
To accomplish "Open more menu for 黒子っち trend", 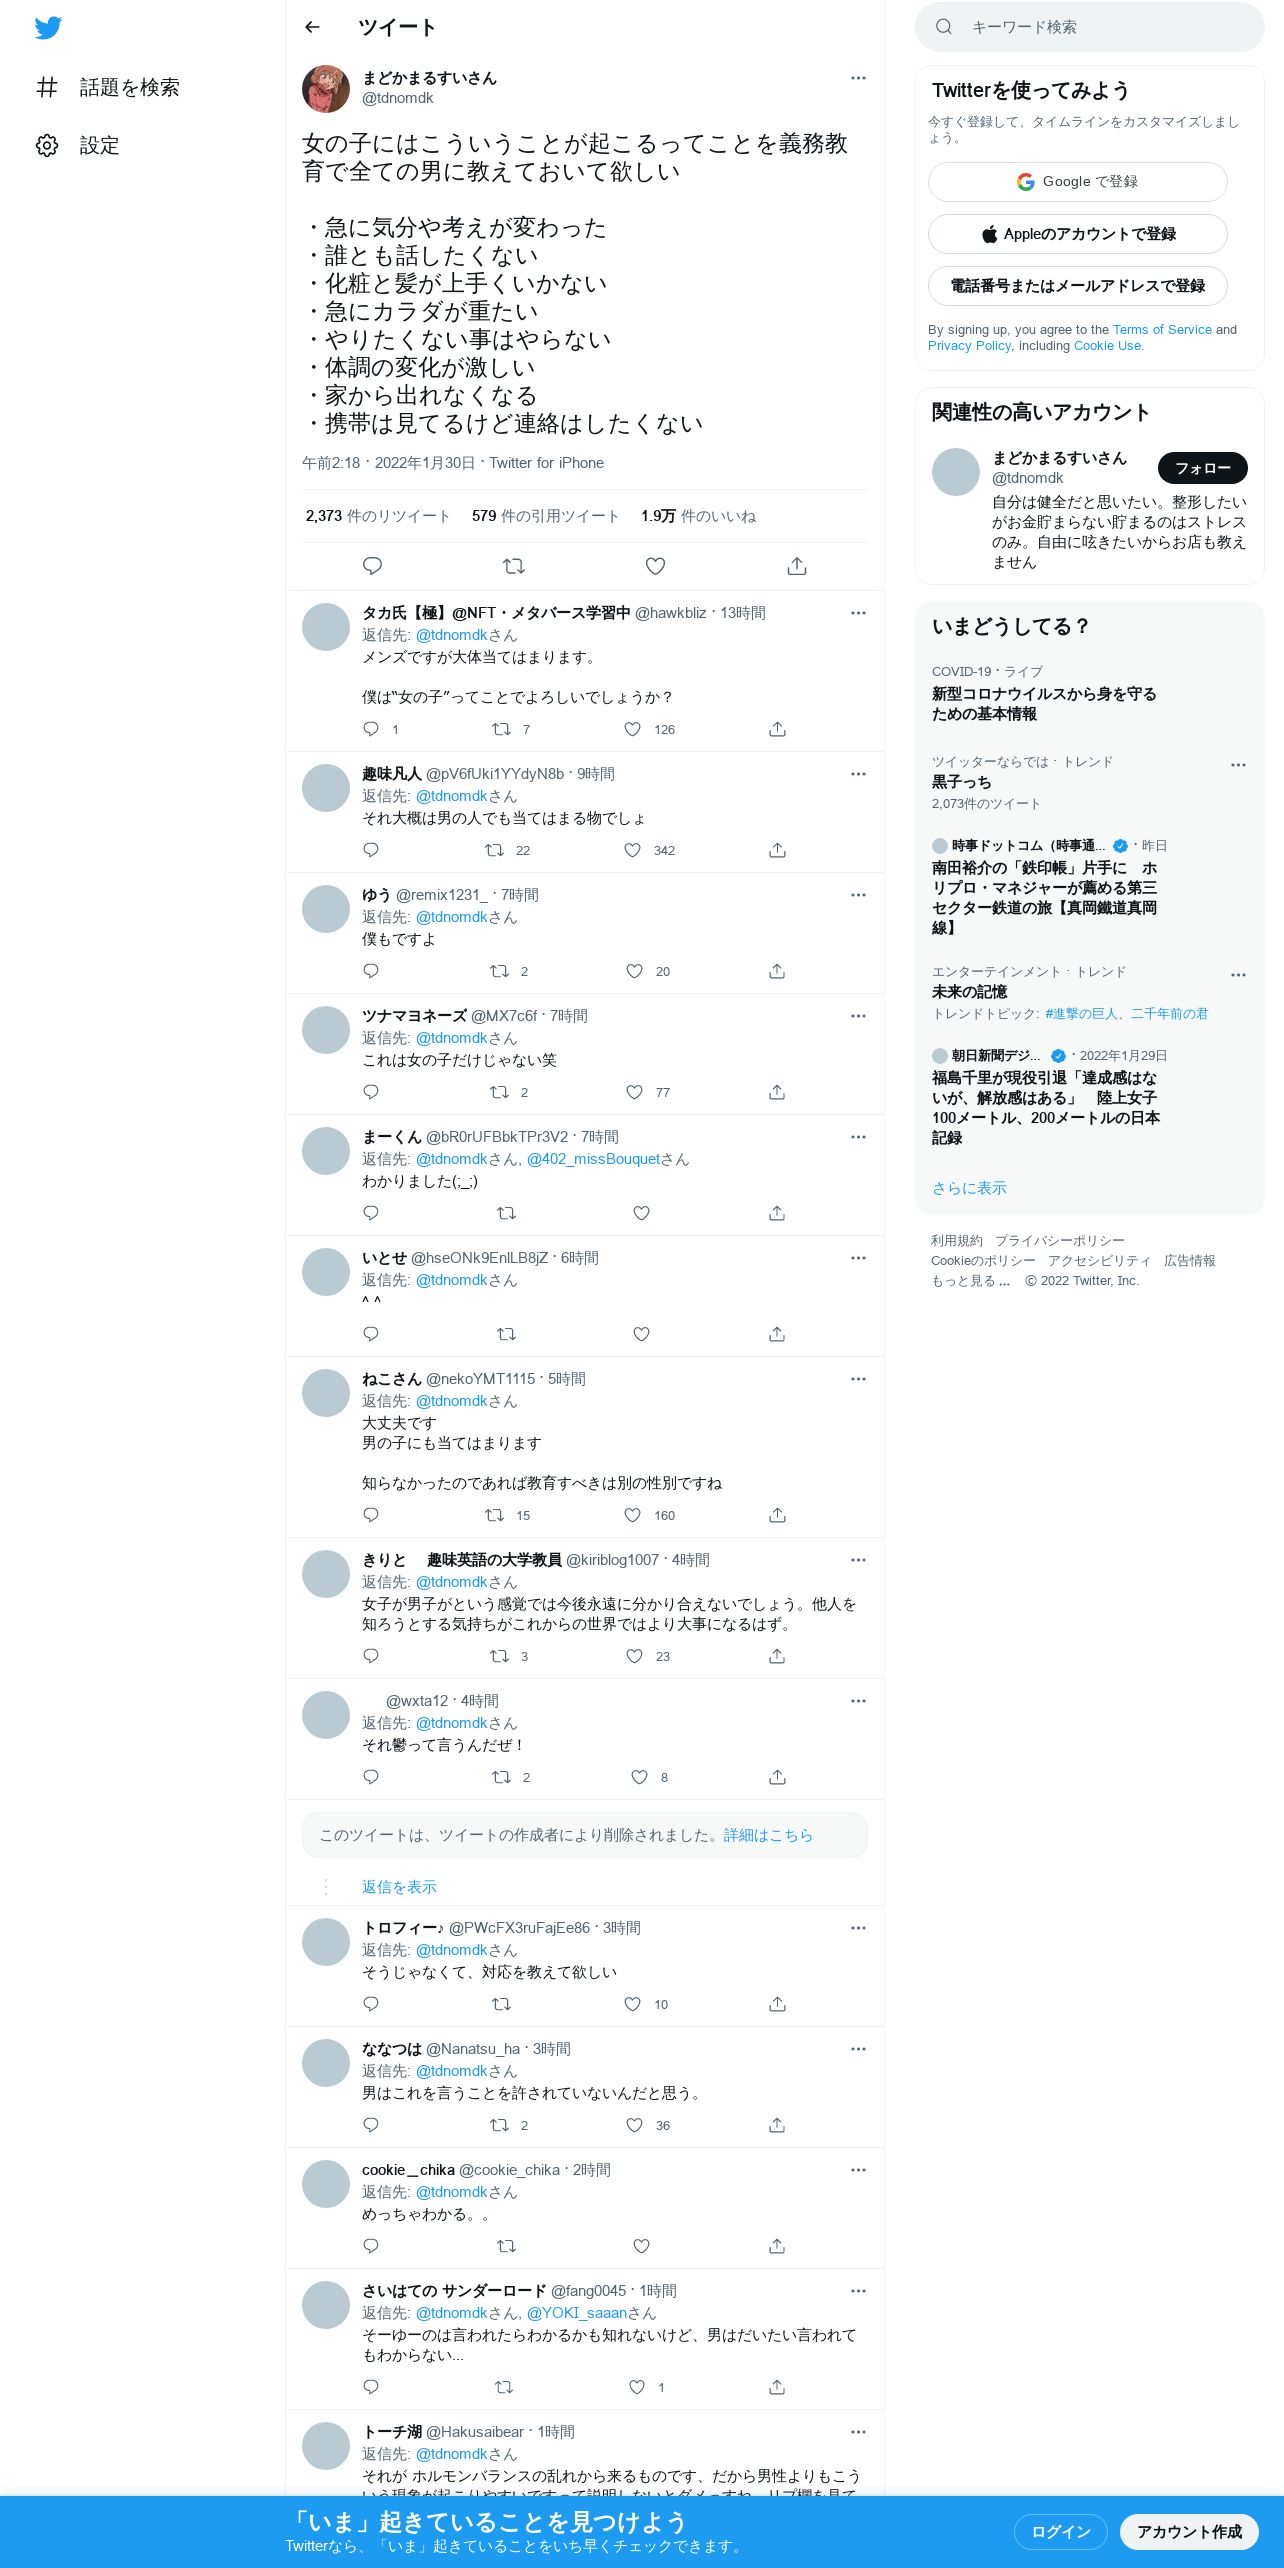I will click(x=1238, y=764).
